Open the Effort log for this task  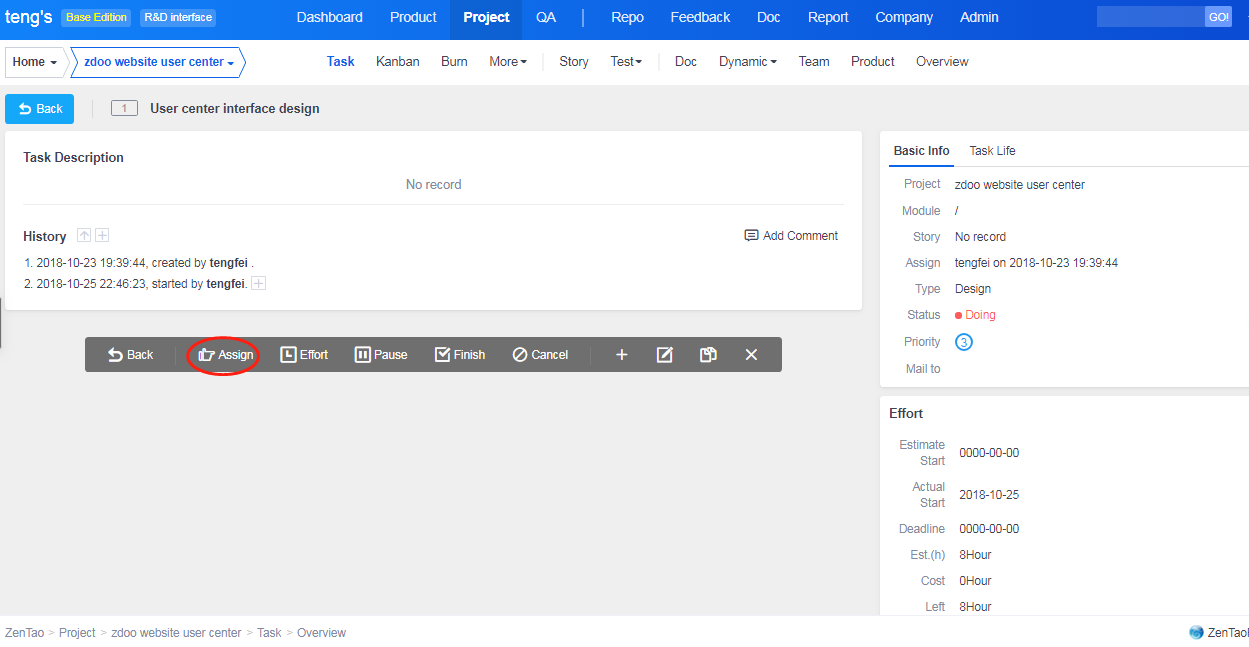[304, 355]
